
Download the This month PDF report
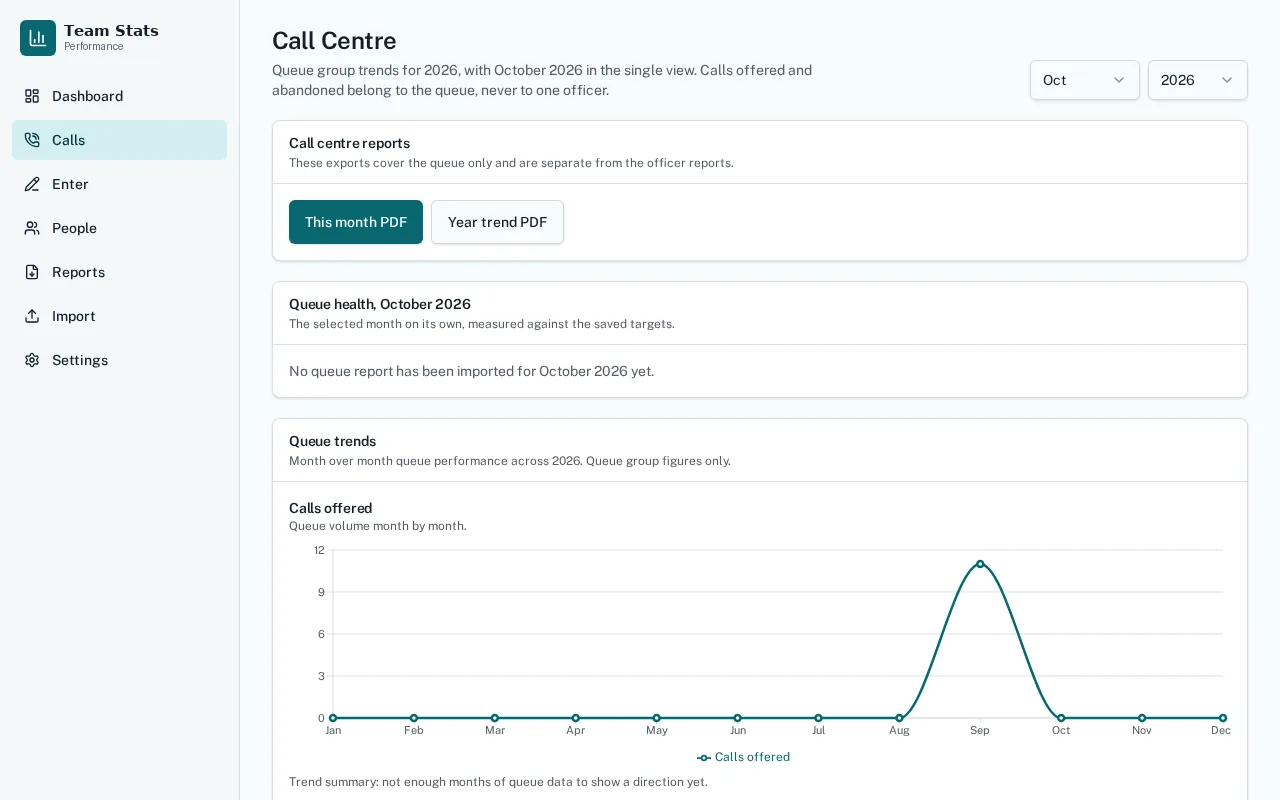click(356, 222)
